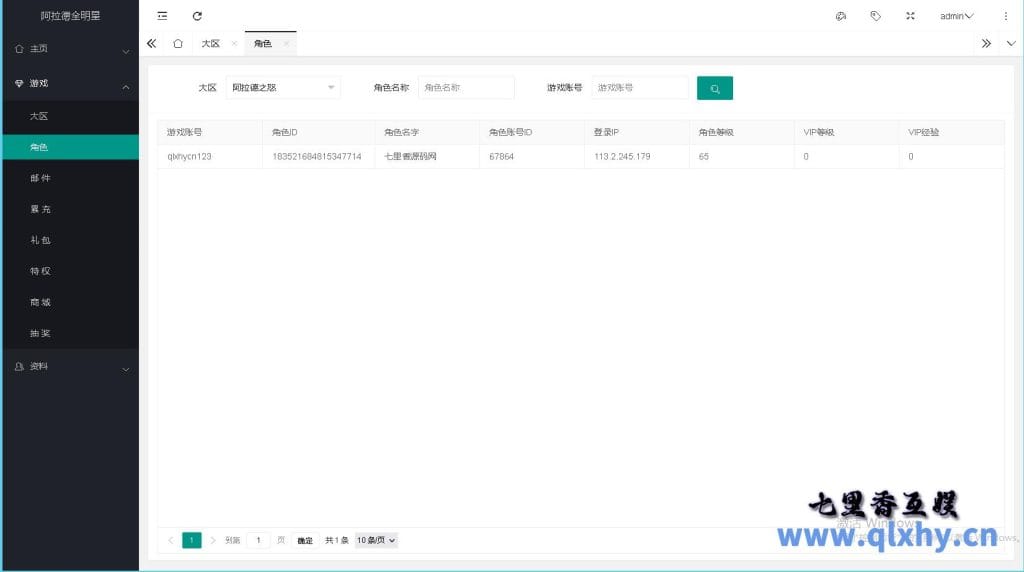The width and height of the screenshot is (1024, 572).
Task: Focus the 角色名称 input field
Action: (466, 88)
